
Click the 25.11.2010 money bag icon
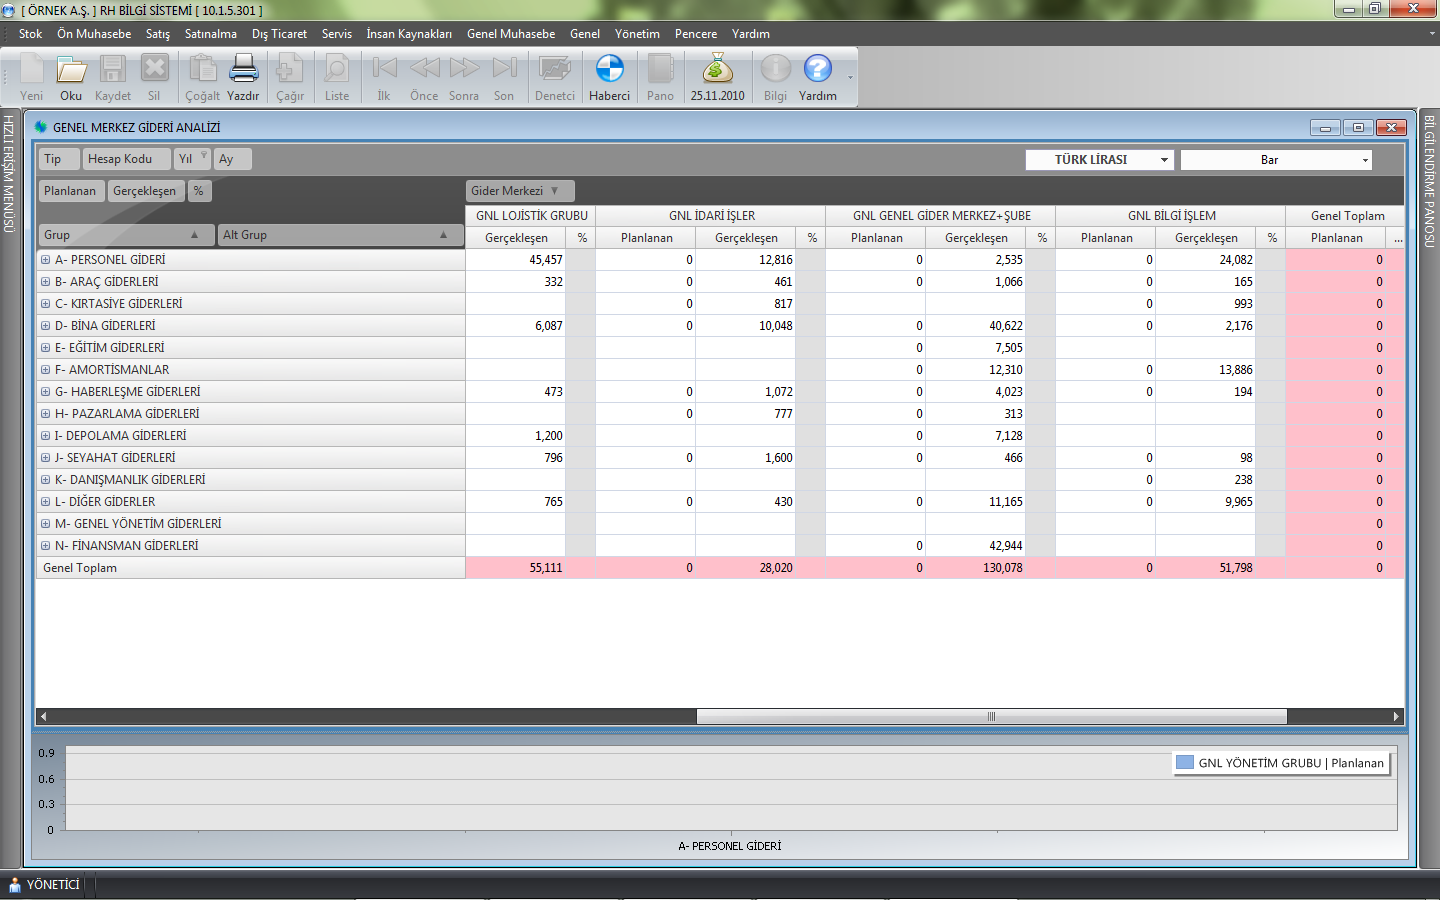(717, 70)
